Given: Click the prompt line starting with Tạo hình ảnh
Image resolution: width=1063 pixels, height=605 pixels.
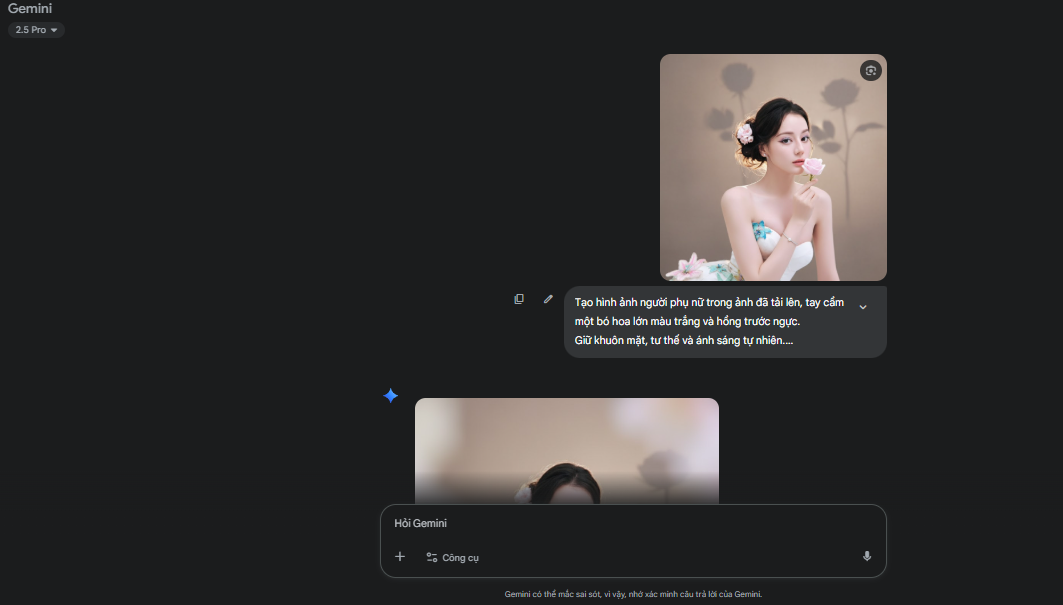Looking at the screenshot, I should (x=709, y=303).
